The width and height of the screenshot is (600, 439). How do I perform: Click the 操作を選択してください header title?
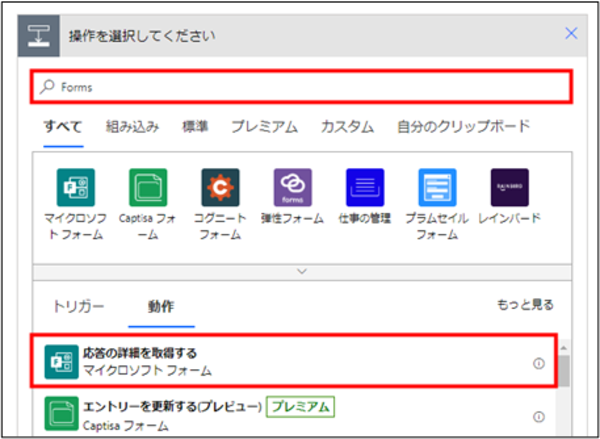(142, 36)
